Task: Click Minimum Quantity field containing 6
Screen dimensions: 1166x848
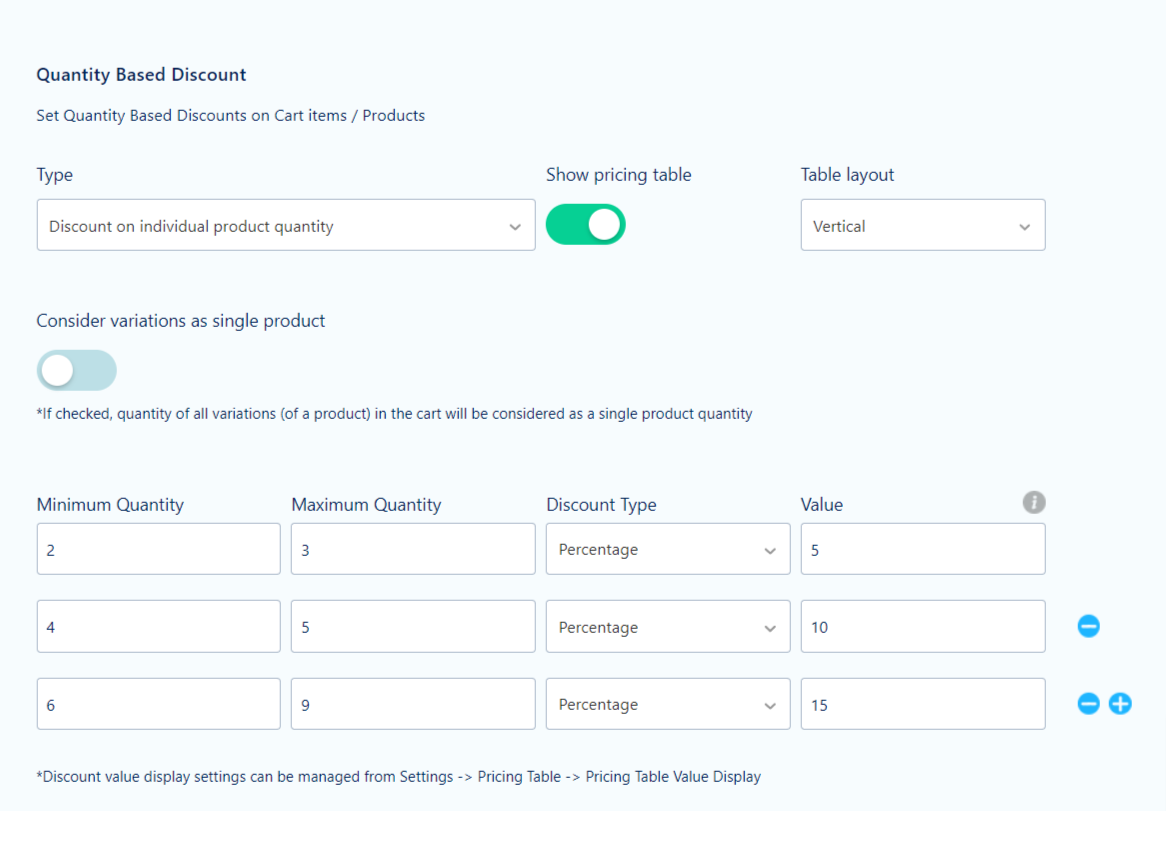Action: click(x=158, y=704)
